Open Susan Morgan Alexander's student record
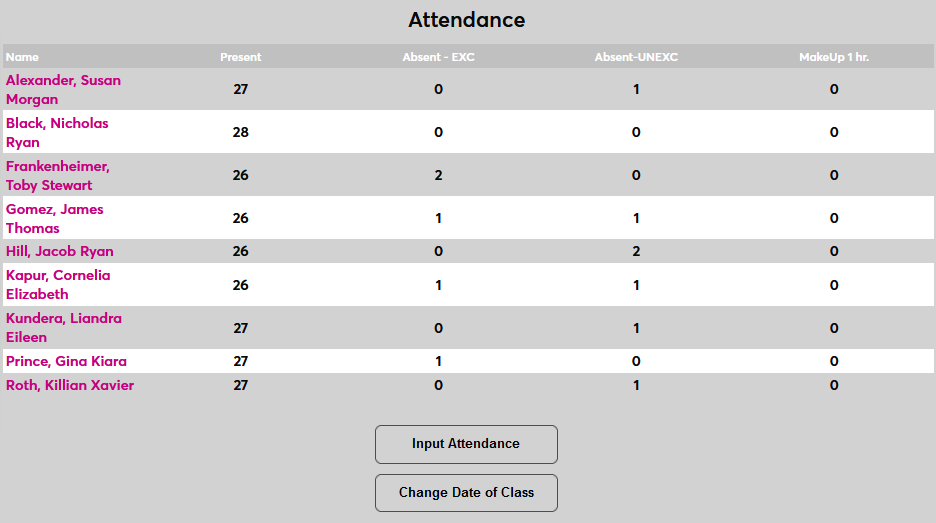This screenshot has width=936, height=523. 63,90
